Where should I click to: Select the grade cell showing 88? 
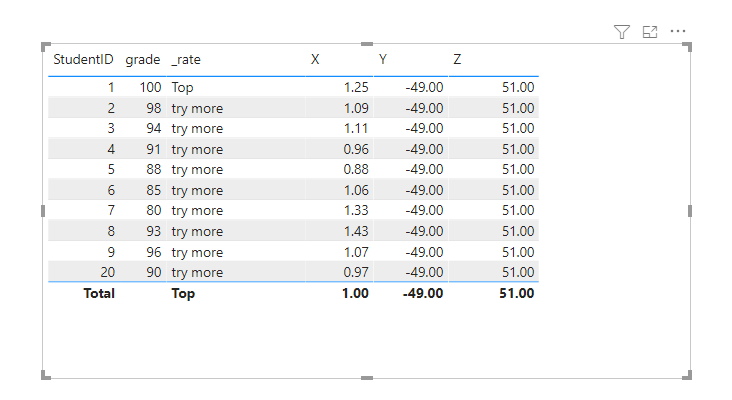tap(154, 169)
